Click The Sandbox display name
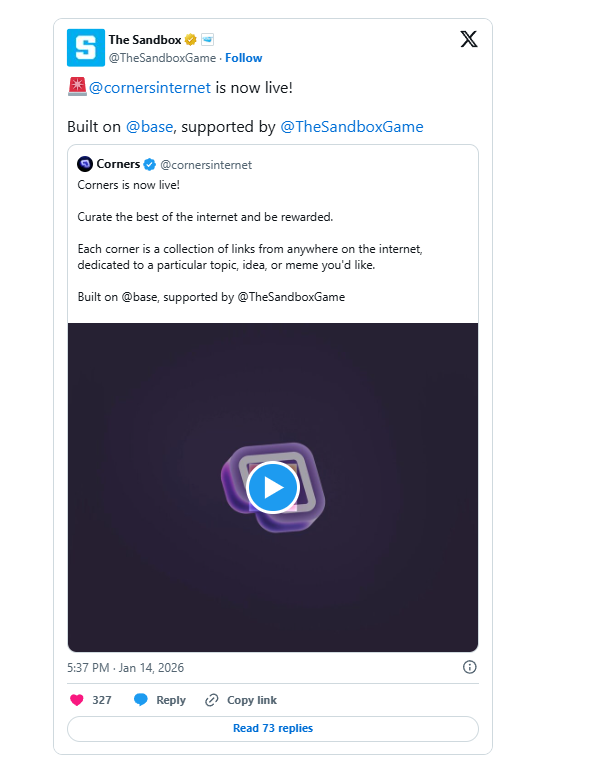The height and width of the screenshot is (757, 601). coord(143,40)
